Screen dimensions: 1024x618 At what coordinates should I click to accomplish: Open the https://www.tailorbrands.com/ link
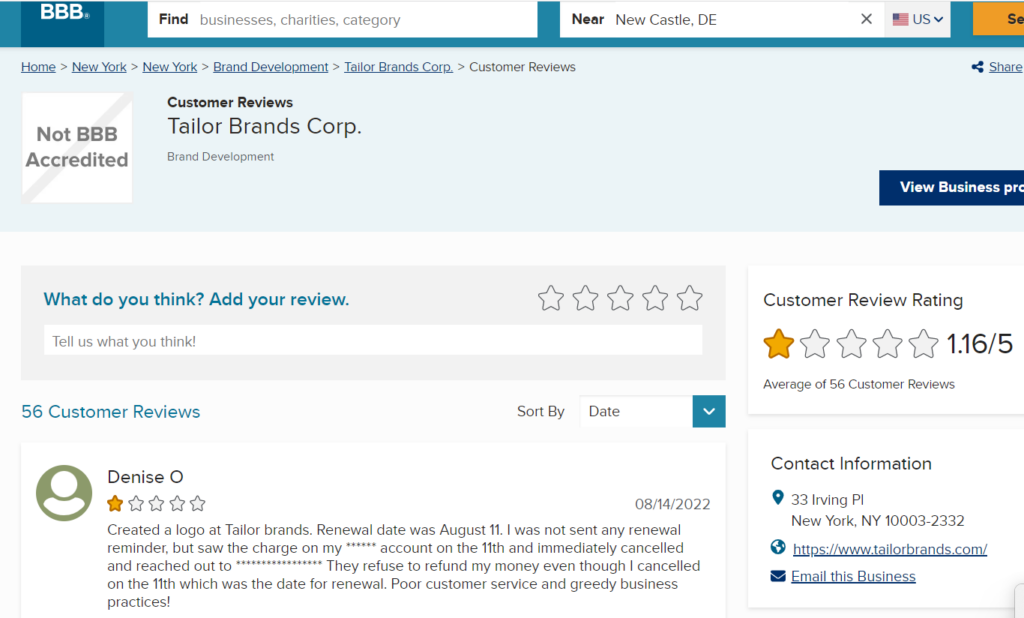click(x=889, y=549)
